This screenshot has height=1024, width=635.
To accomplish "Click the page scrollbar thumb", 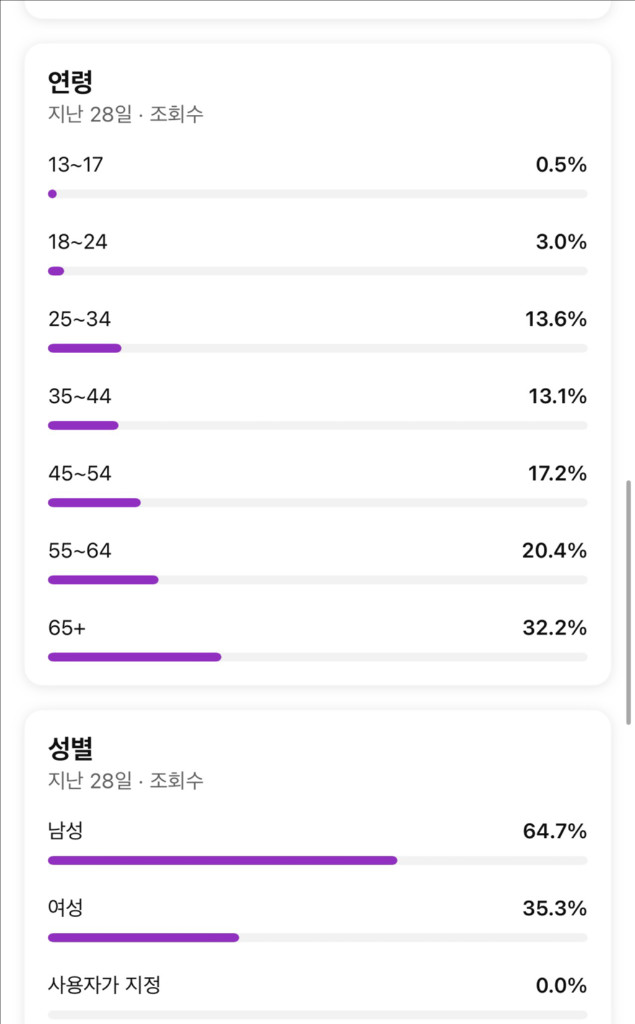I will pyautogui.click(x=628, y=600).
